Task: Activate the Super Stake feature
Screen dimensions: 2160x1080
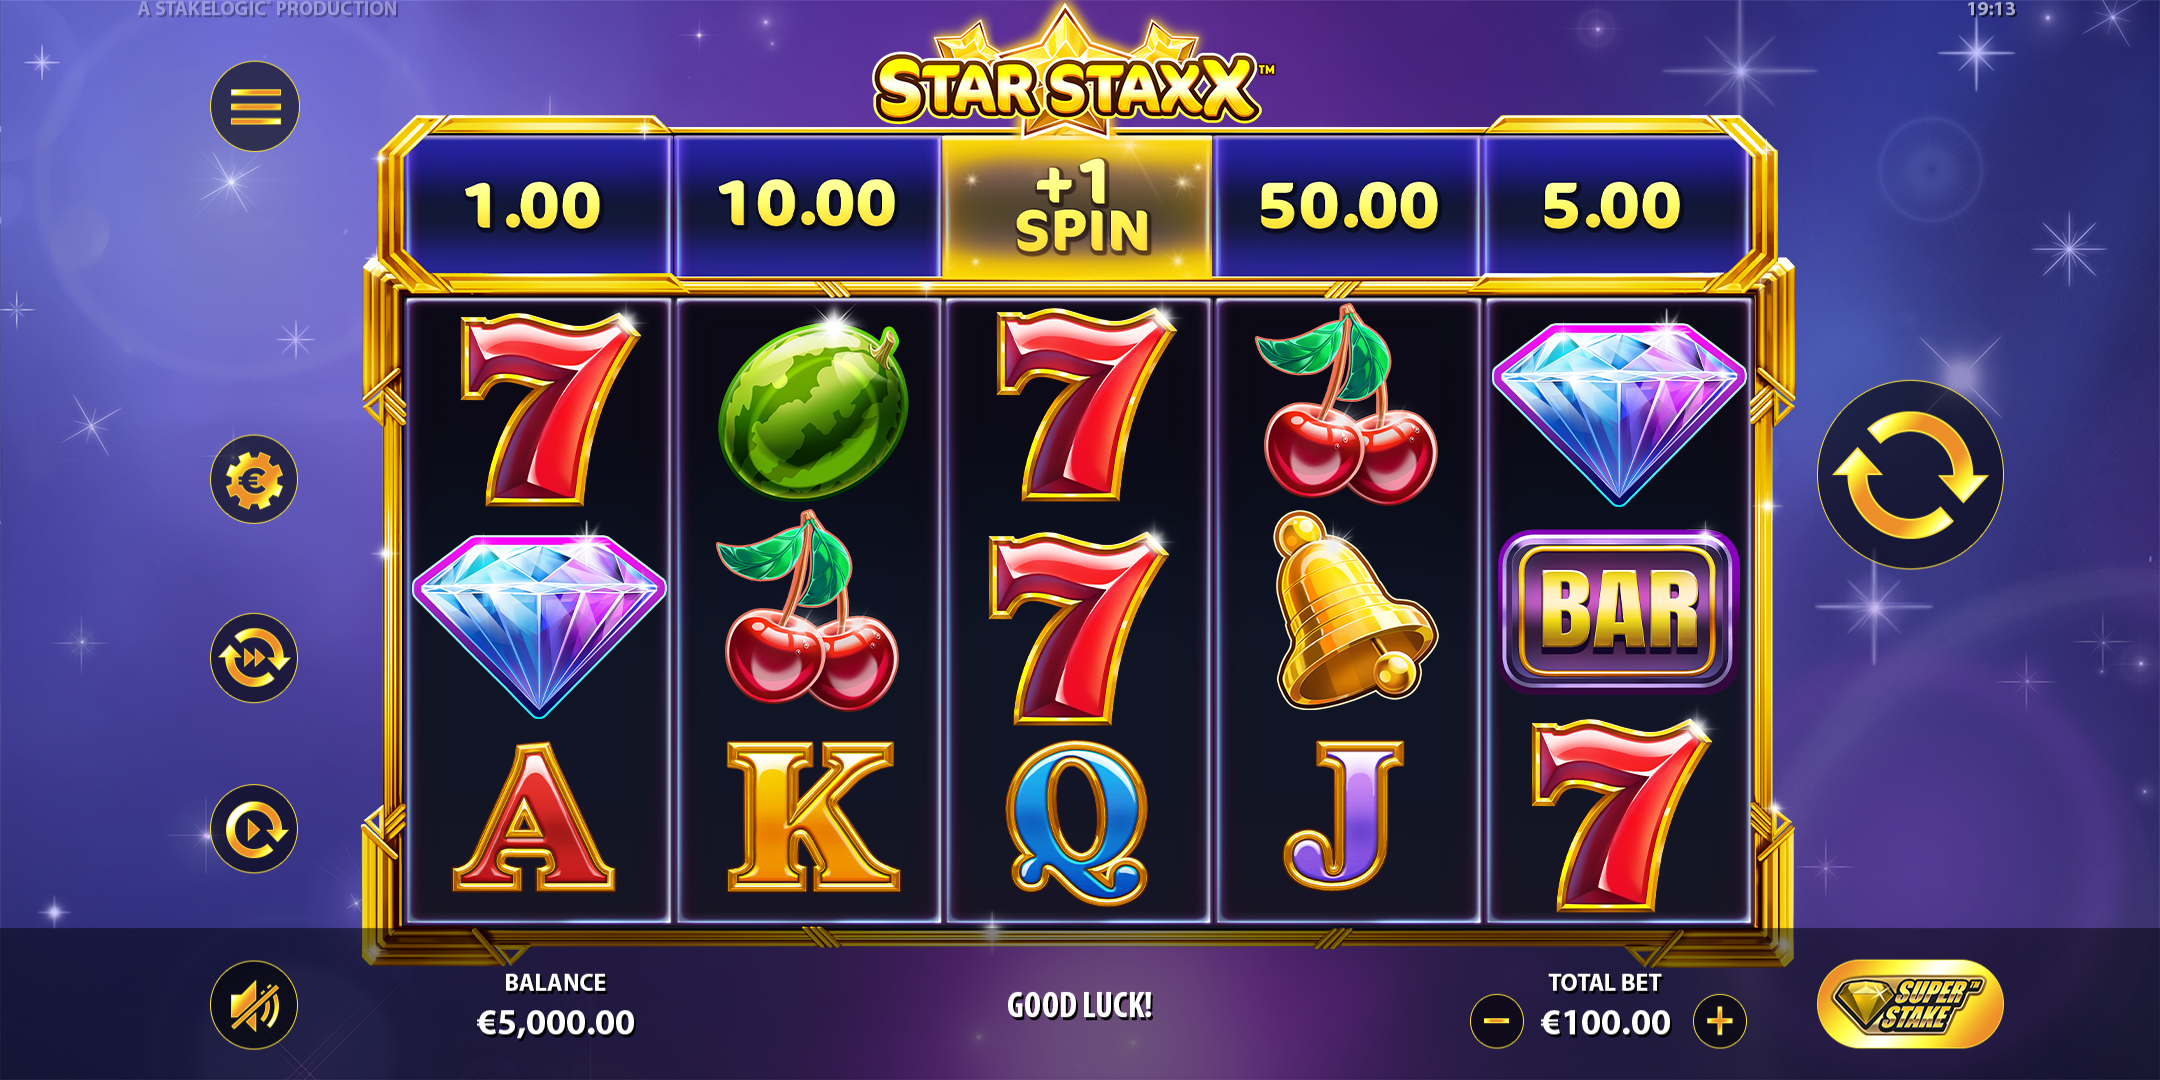Action: pos(1910,1004)
